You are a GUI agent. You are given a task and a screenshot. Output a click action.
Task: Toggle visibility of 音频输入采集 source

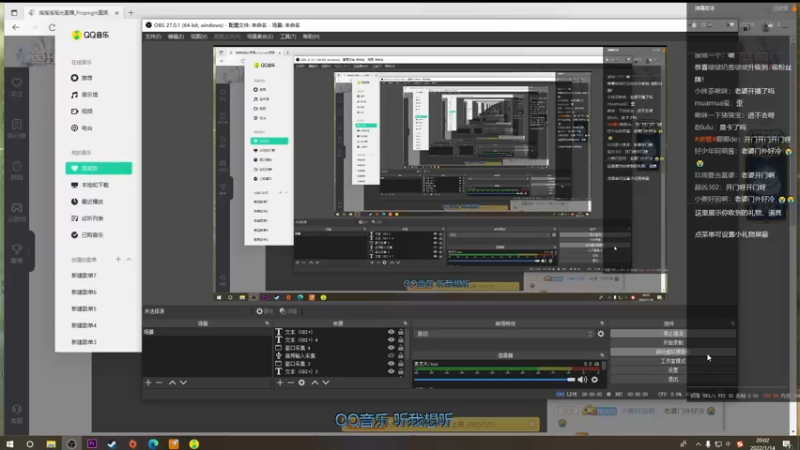(391, 356)
